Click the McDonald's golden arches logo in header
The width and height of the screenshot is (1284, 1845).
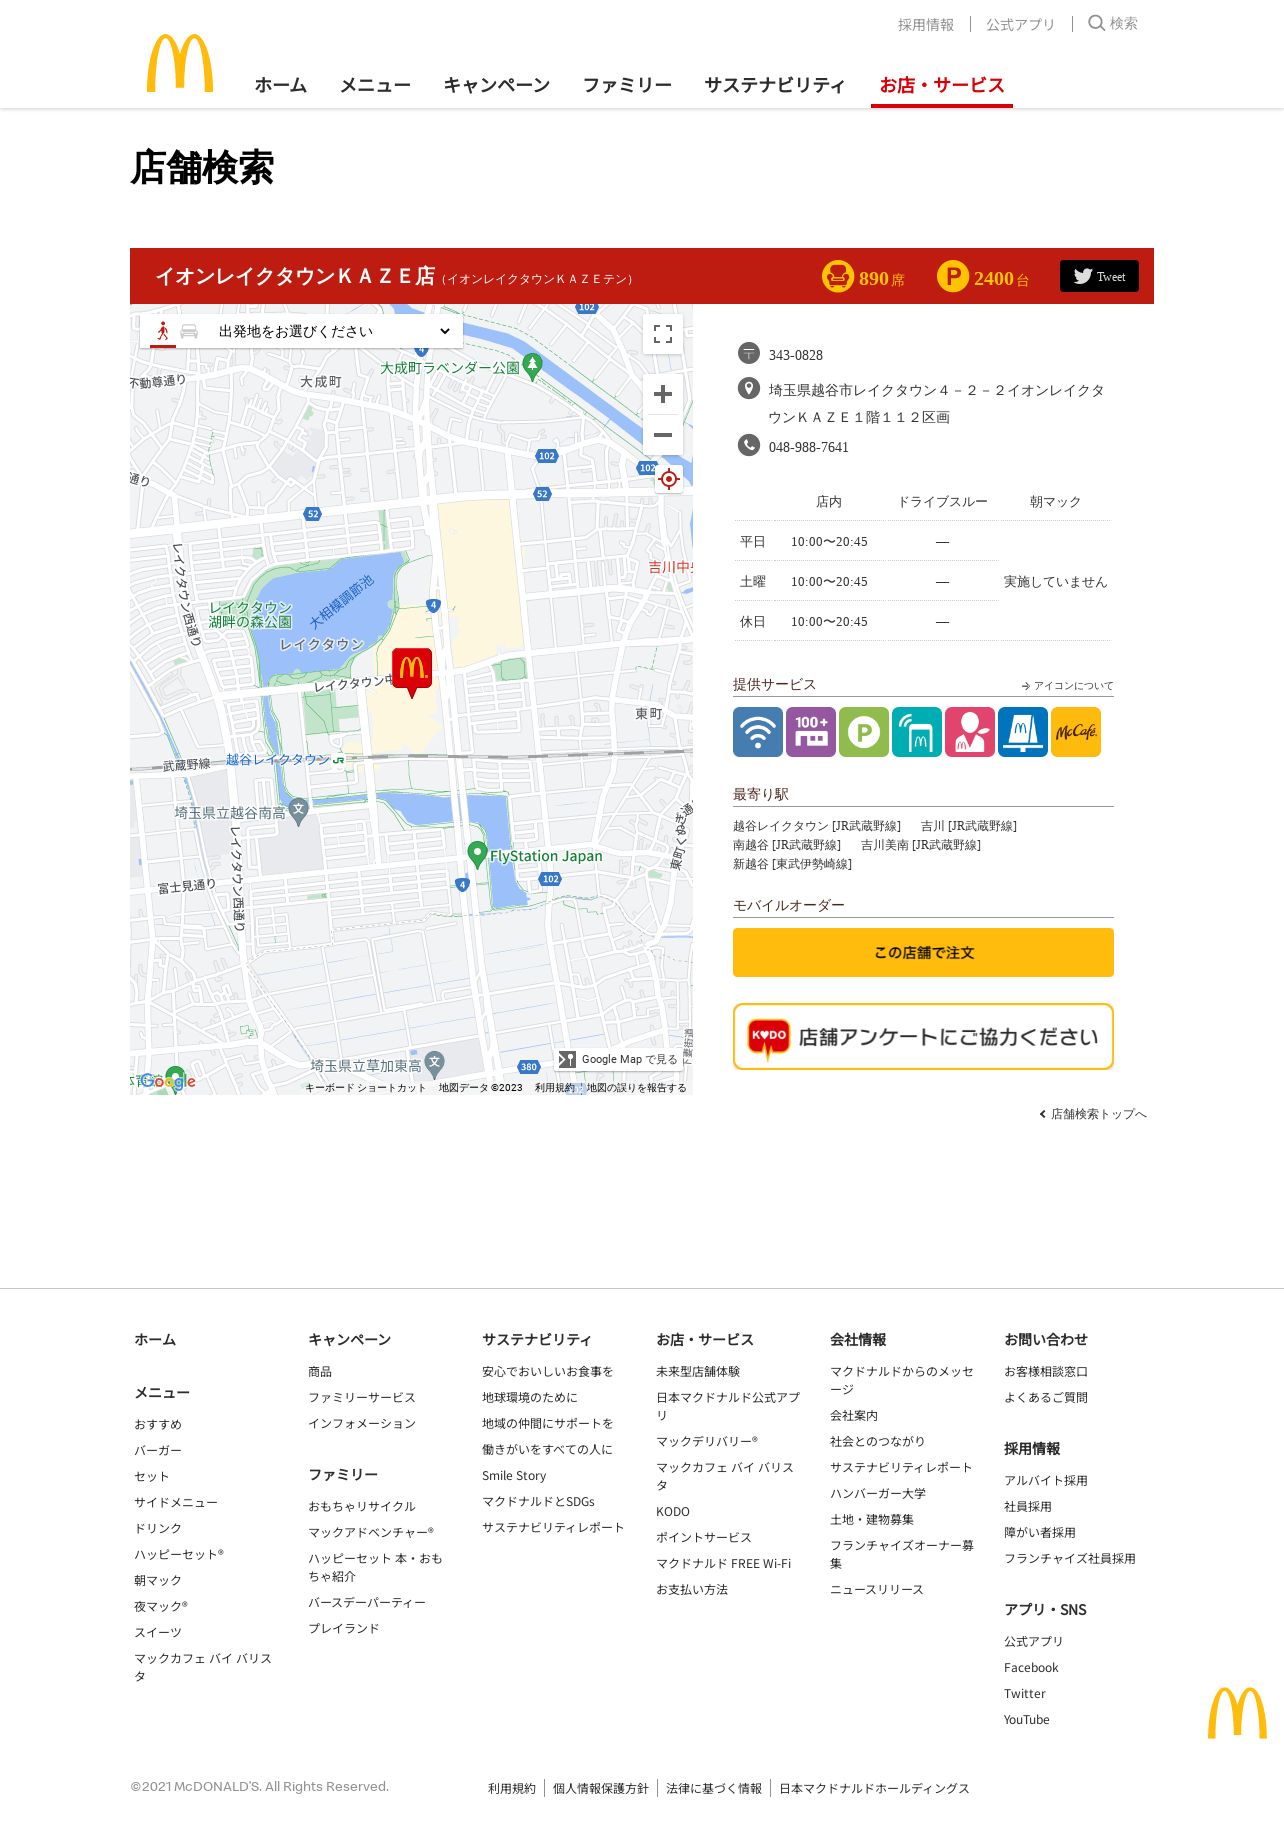(x=180, y=63)
